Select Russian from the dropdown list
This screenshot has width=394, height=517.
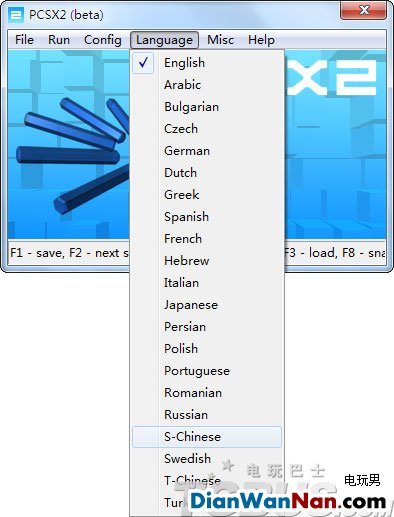[x=207, y=415]
